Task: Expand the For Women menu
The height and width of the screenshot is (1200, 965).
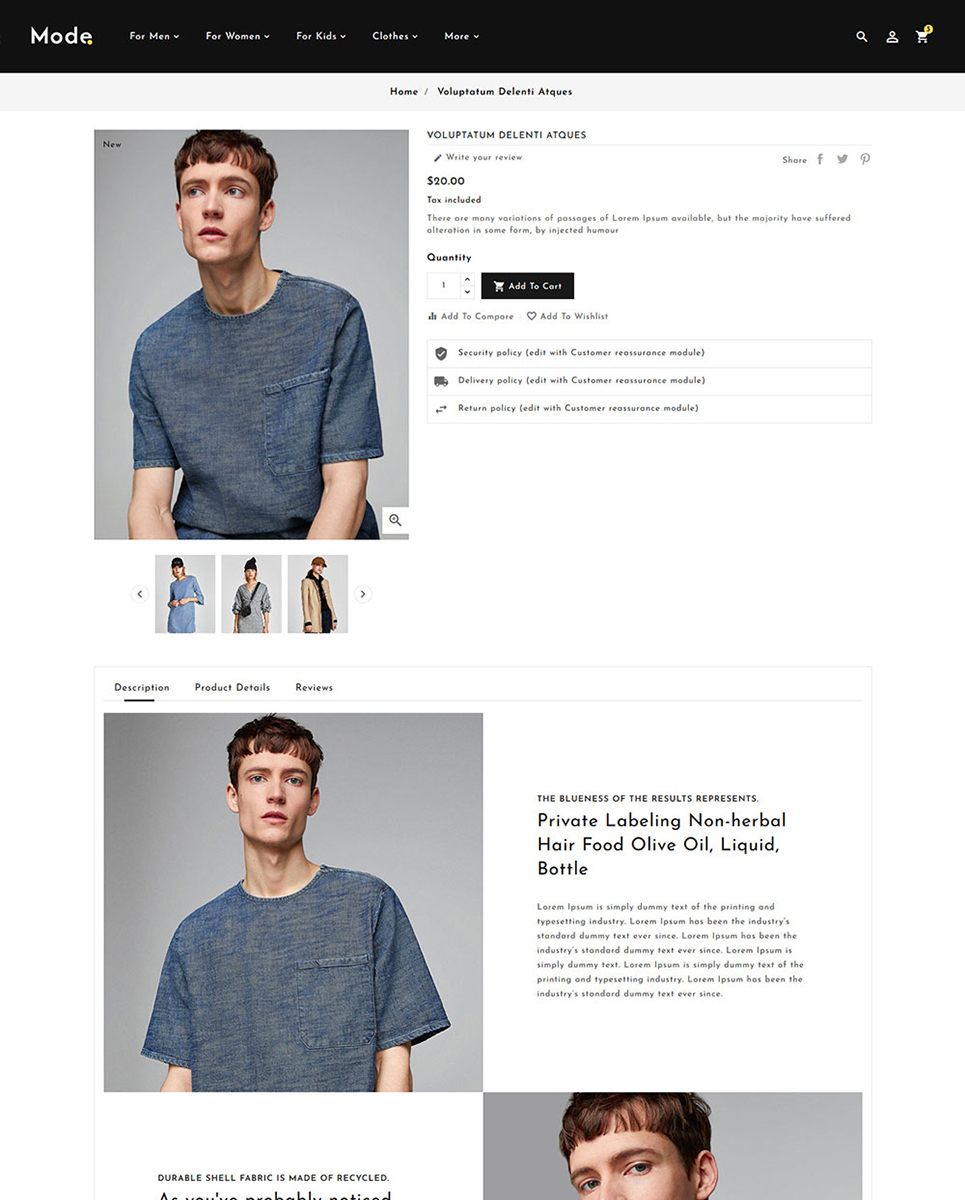Action: click(238, 36)
